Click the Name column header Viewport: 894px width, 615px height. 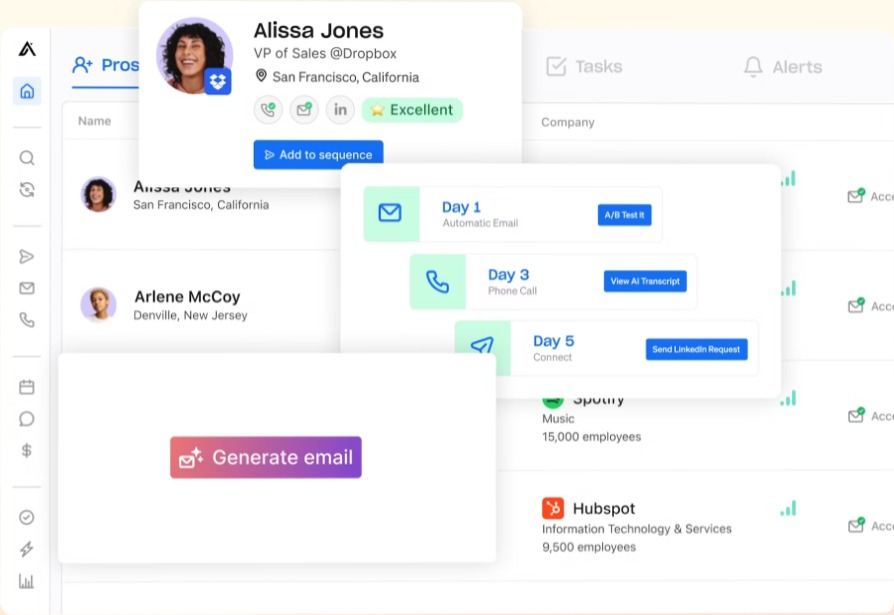(95, 121)
